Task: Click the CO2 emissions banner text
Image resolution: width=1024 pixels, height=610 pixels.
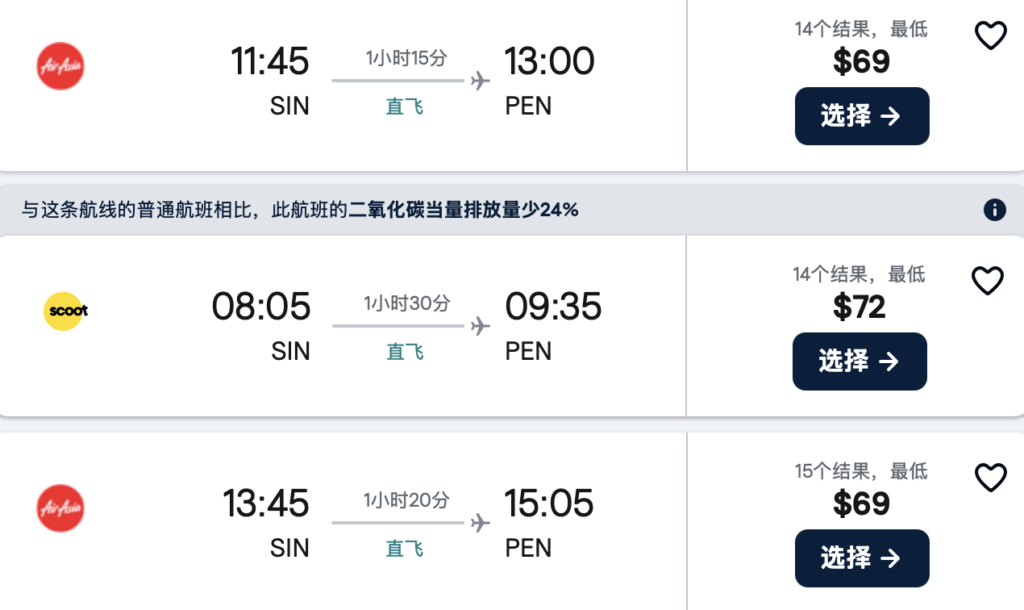Action: tap(300, 210)
